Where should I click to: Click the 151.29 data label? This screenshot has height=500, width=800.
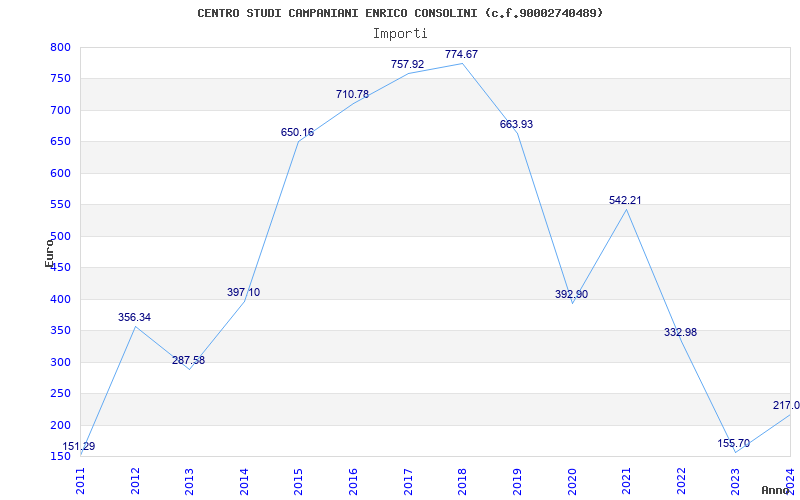79,446
